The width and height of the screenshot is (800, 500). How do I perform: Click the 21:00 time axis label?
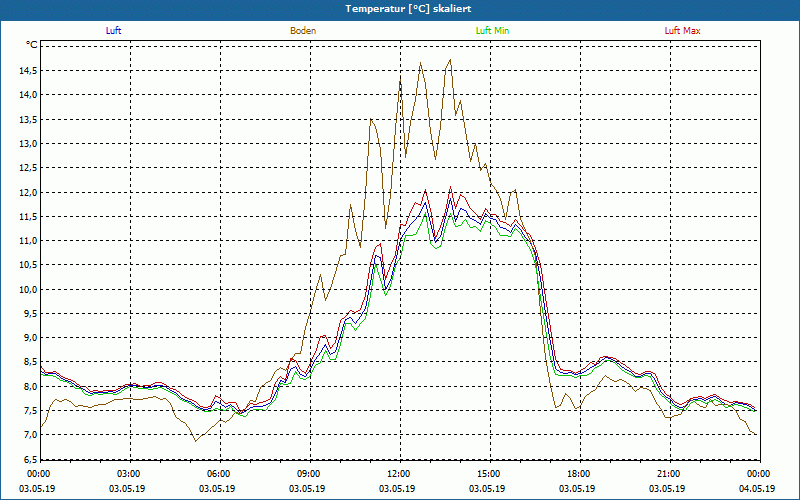coord(670,474)
